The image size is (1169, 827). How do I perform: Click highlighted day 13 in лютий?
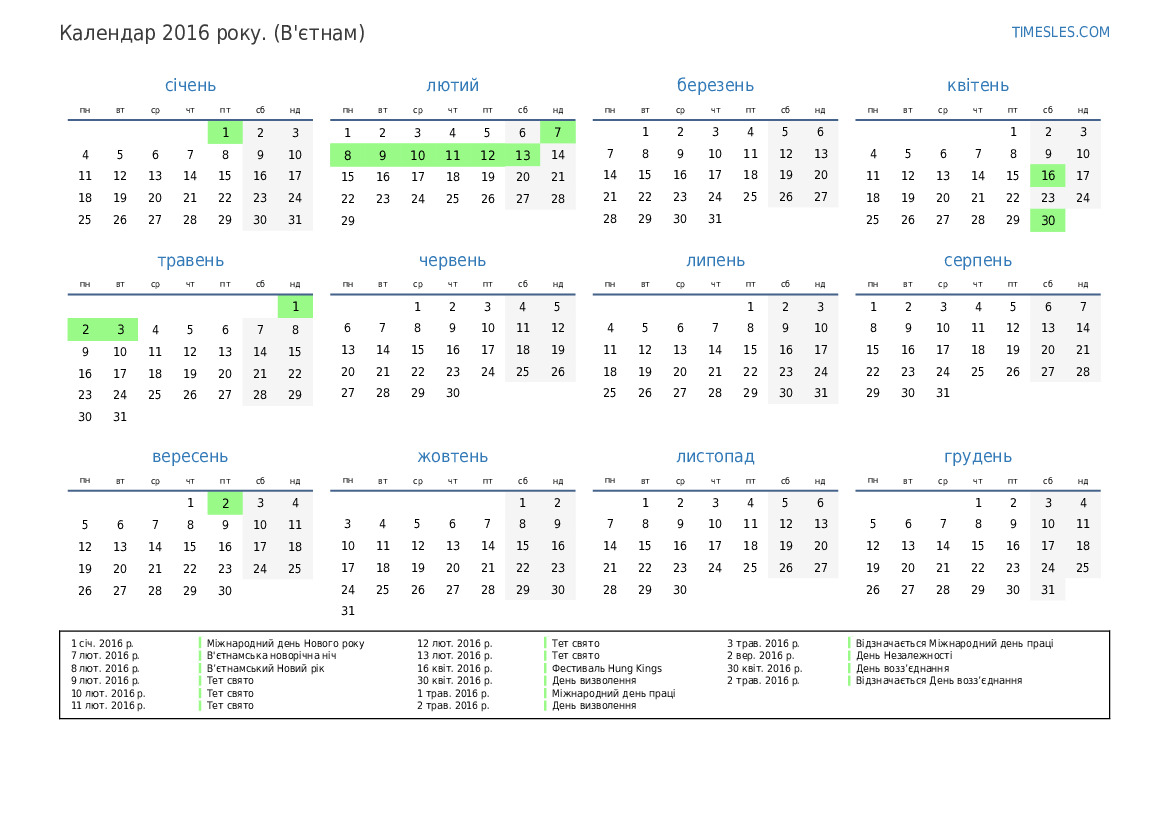523,155
